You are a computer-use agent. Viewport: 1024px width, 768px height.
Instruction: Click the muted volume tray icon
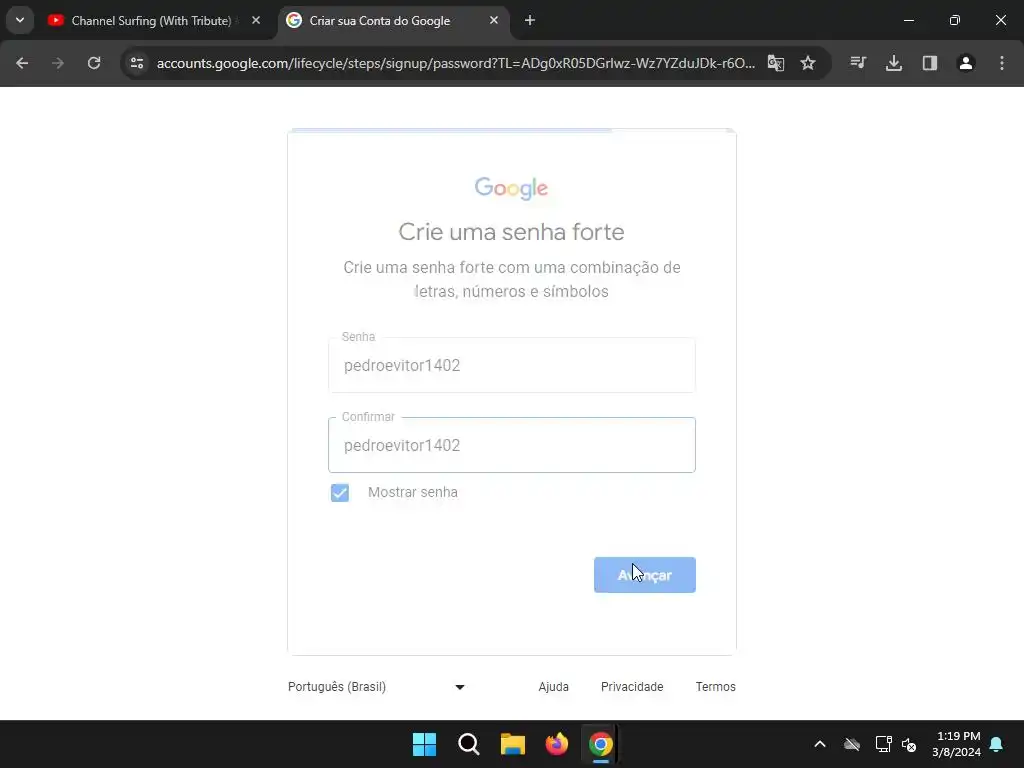(x=909, y=744)
